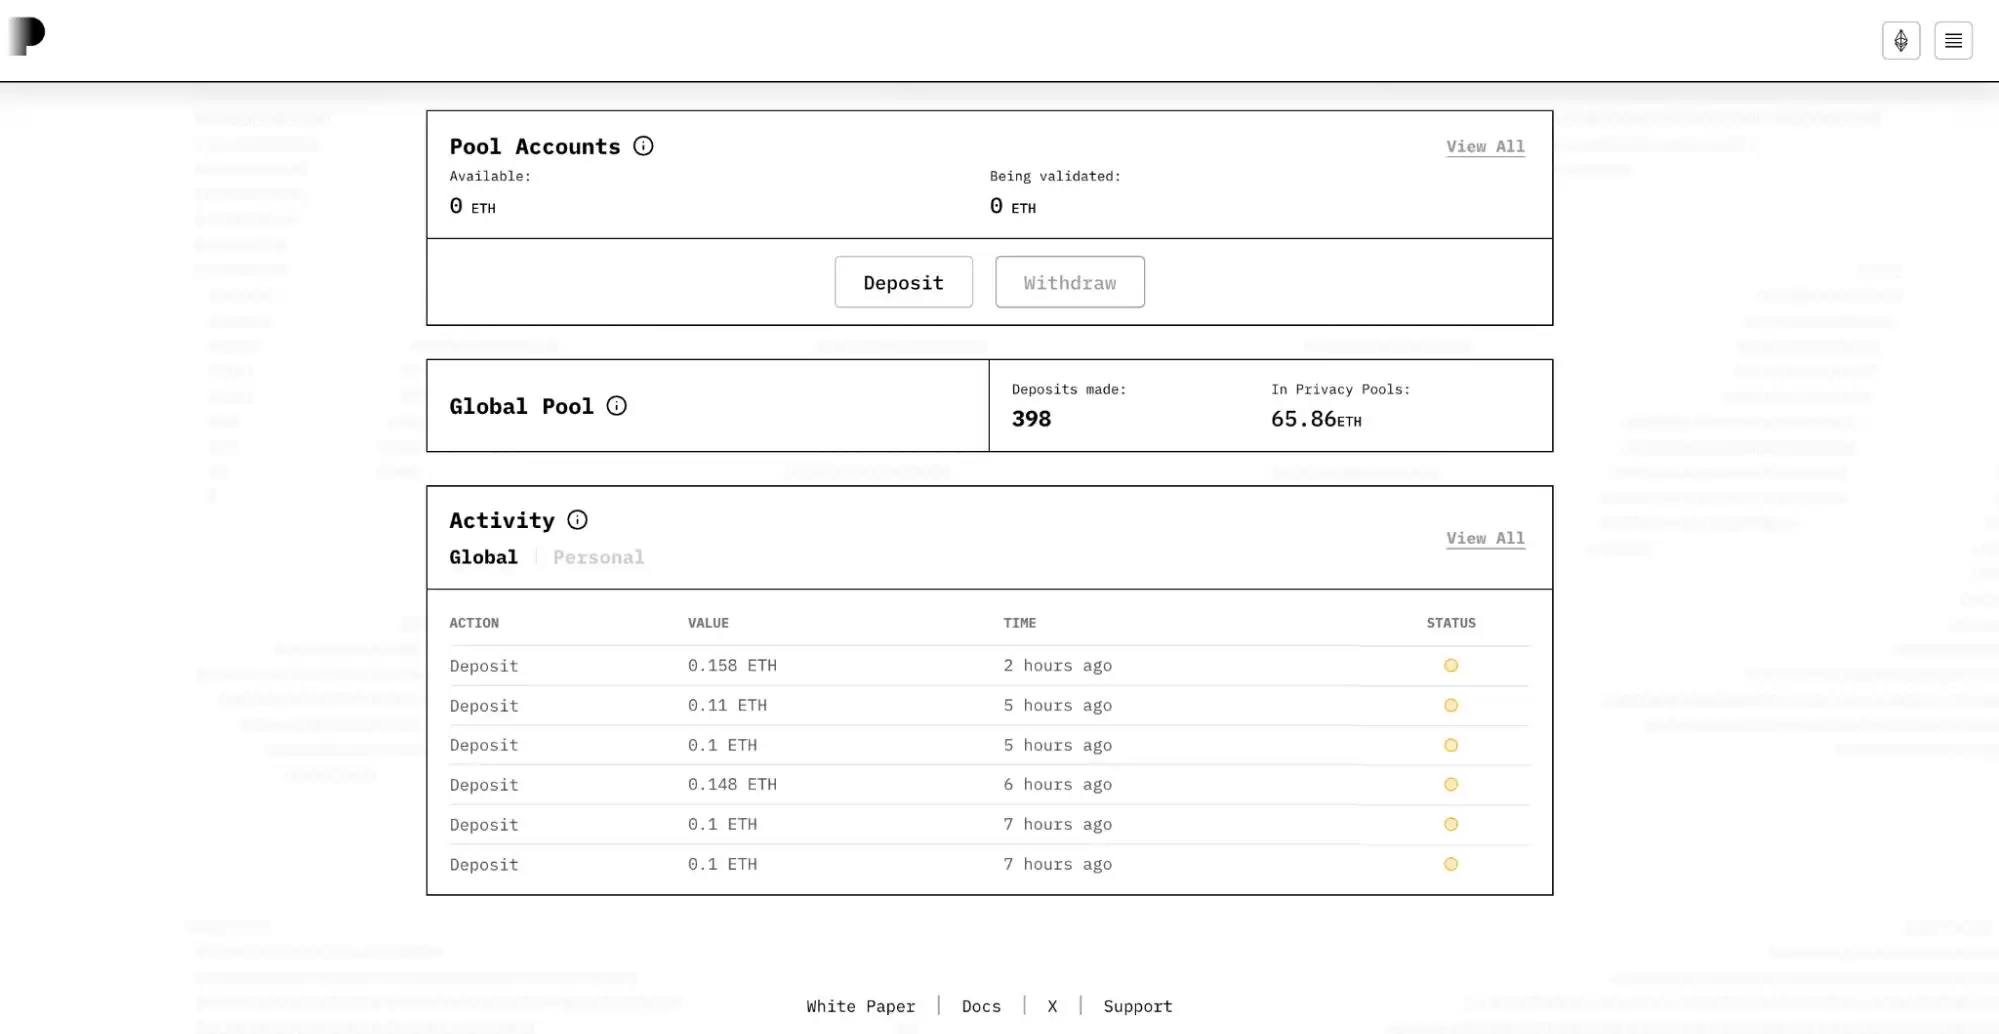
Task: Show Global Pool info icon
Action: (x=616, y=406)
